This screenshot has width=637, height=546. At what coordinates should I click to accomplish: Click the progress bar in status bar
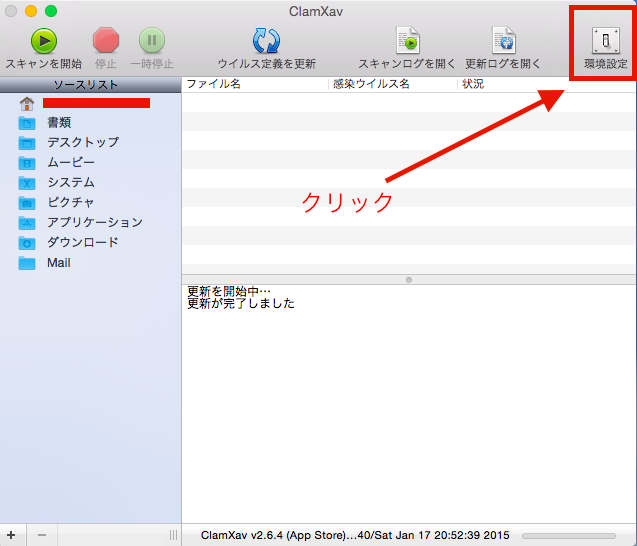click(569, 536)
